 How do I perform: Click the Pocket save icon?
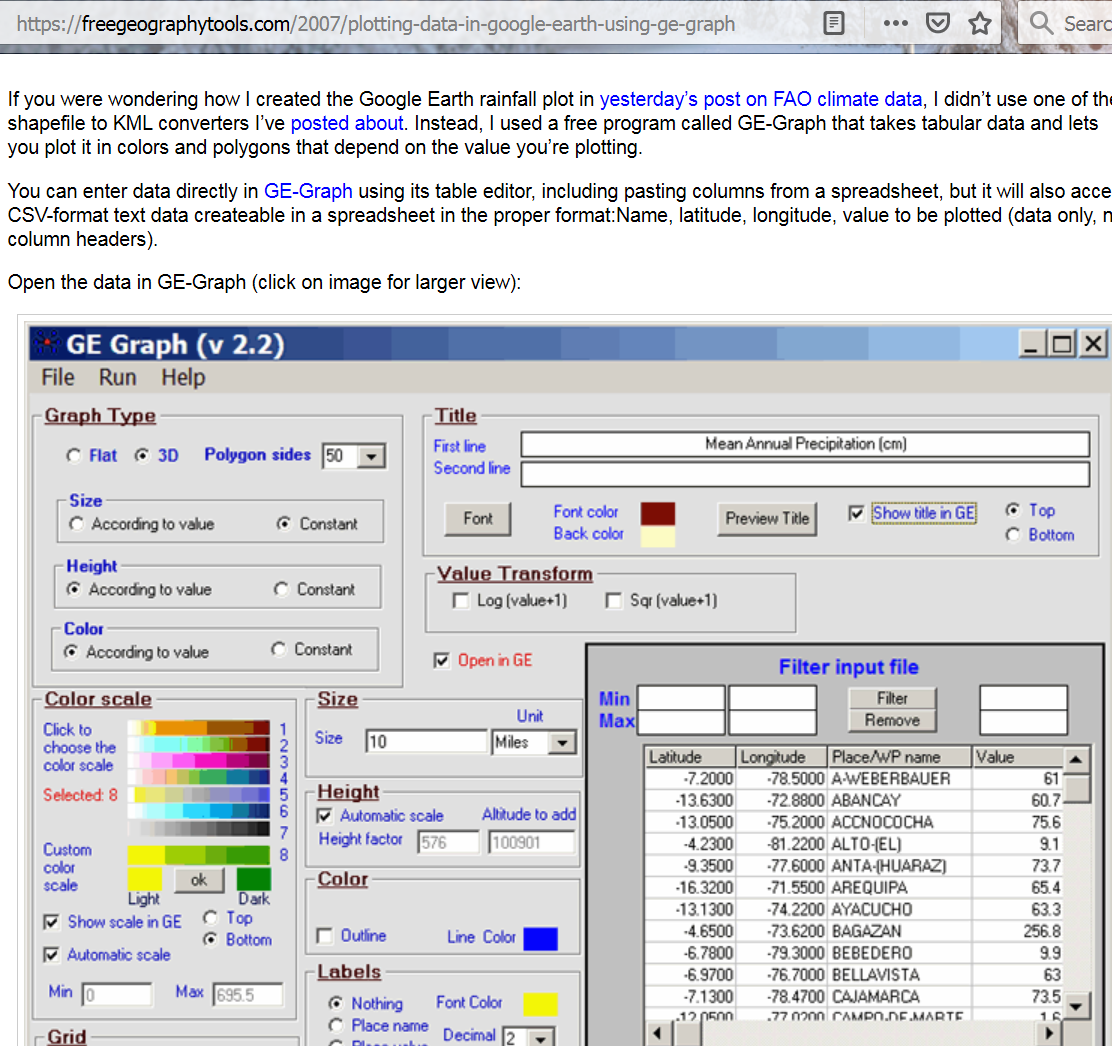[x=938, y=23]
